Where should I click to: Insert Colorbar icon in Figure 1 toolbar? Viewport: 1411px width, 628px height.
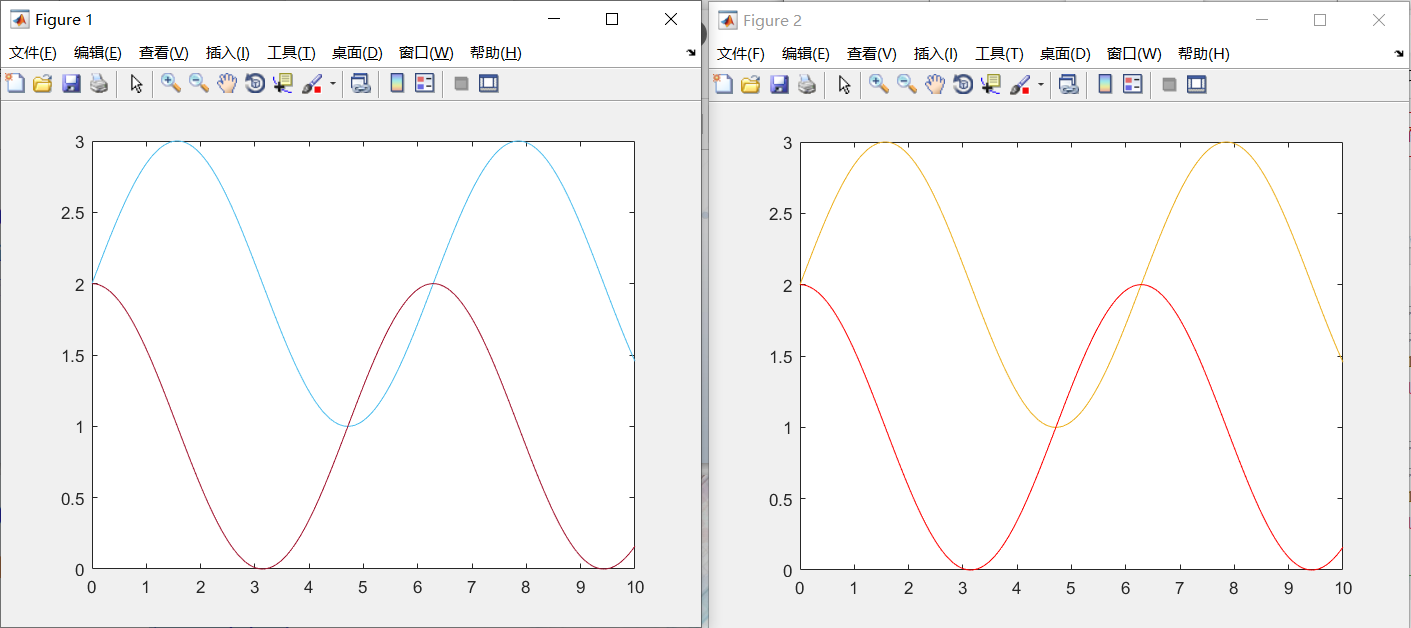point(397,84)
